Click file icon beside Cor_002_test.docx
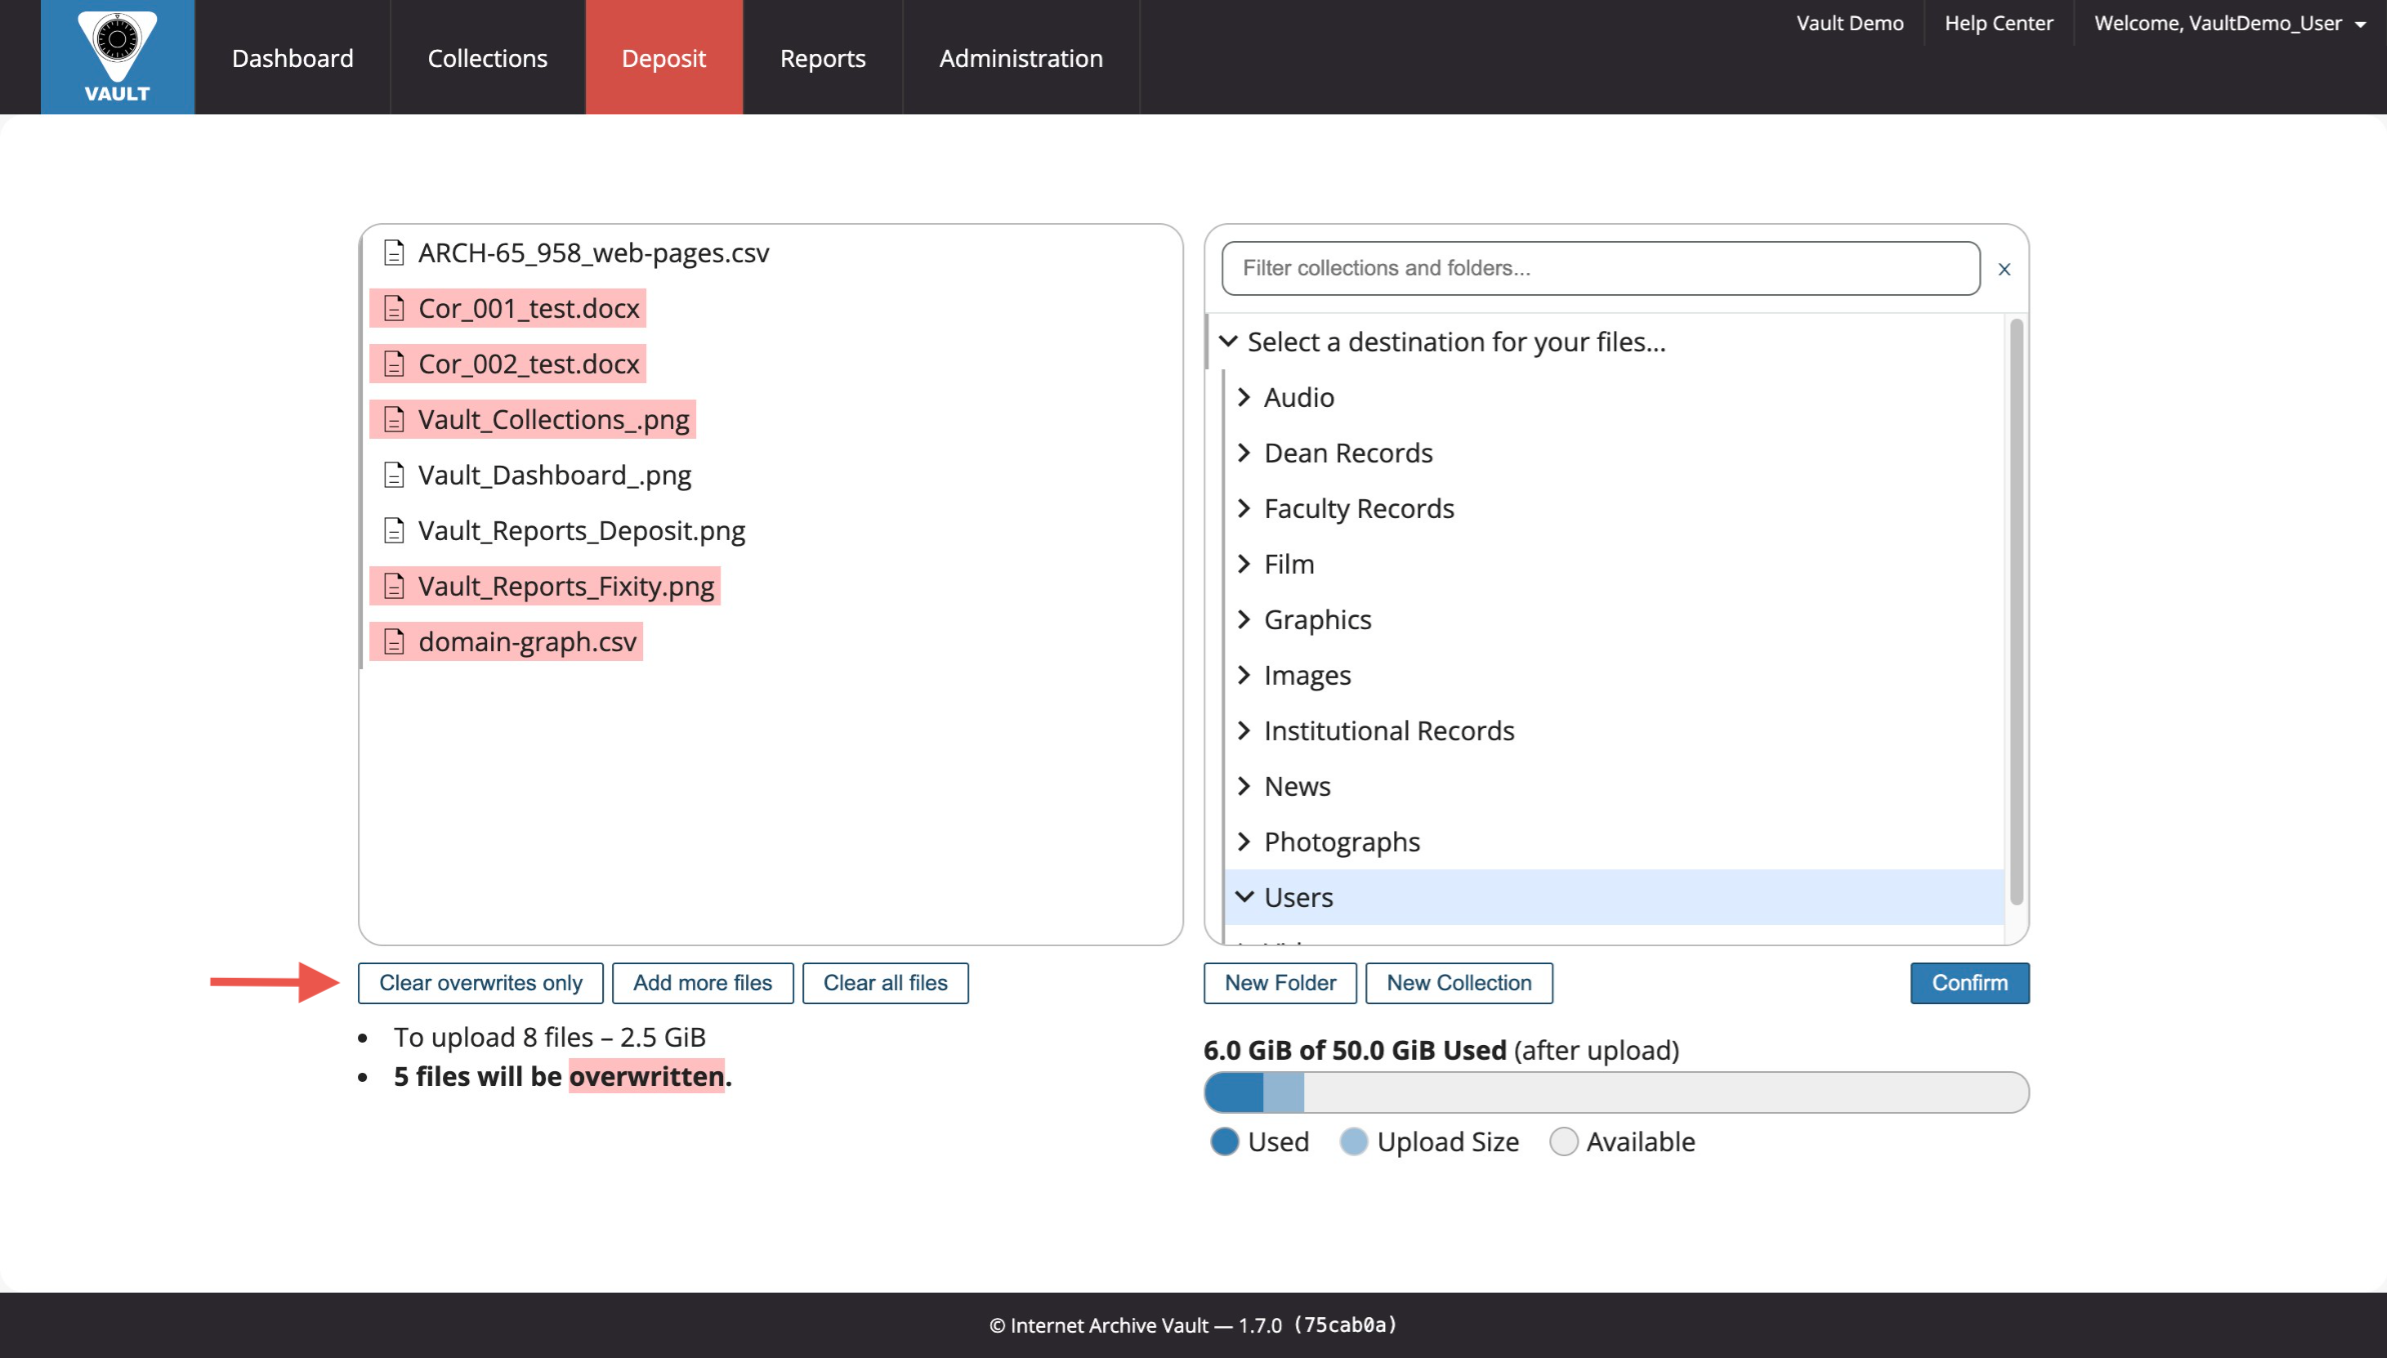Image resolution: width=2387 pixels, height=1358 pixels. pyautogui.click(x=394, y=364)
